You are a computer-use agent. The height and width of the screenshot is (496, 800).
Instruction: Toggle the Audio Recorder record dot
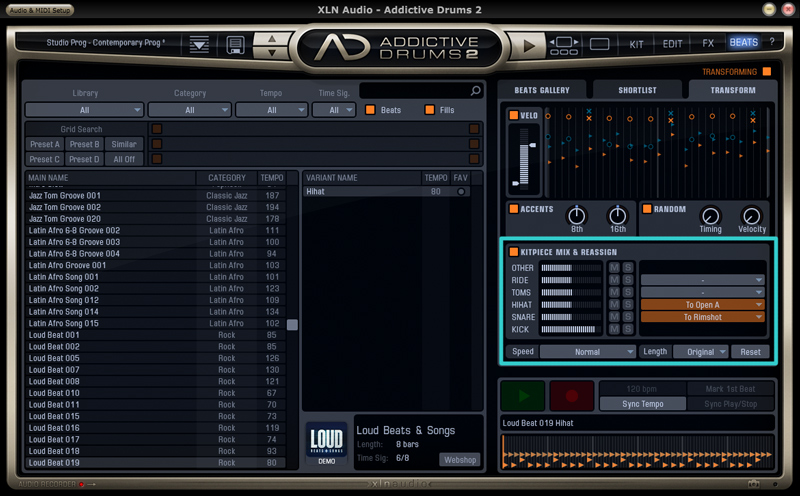point(81,484)
